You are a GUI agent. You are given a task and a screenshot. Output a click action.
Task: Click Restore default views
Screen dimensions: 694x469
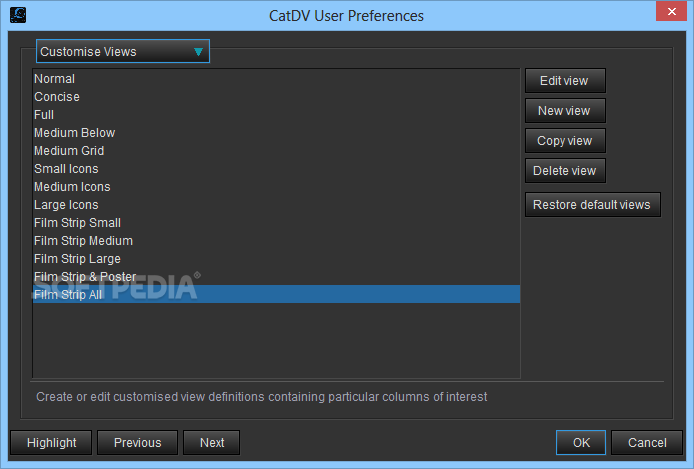(592, 204)
